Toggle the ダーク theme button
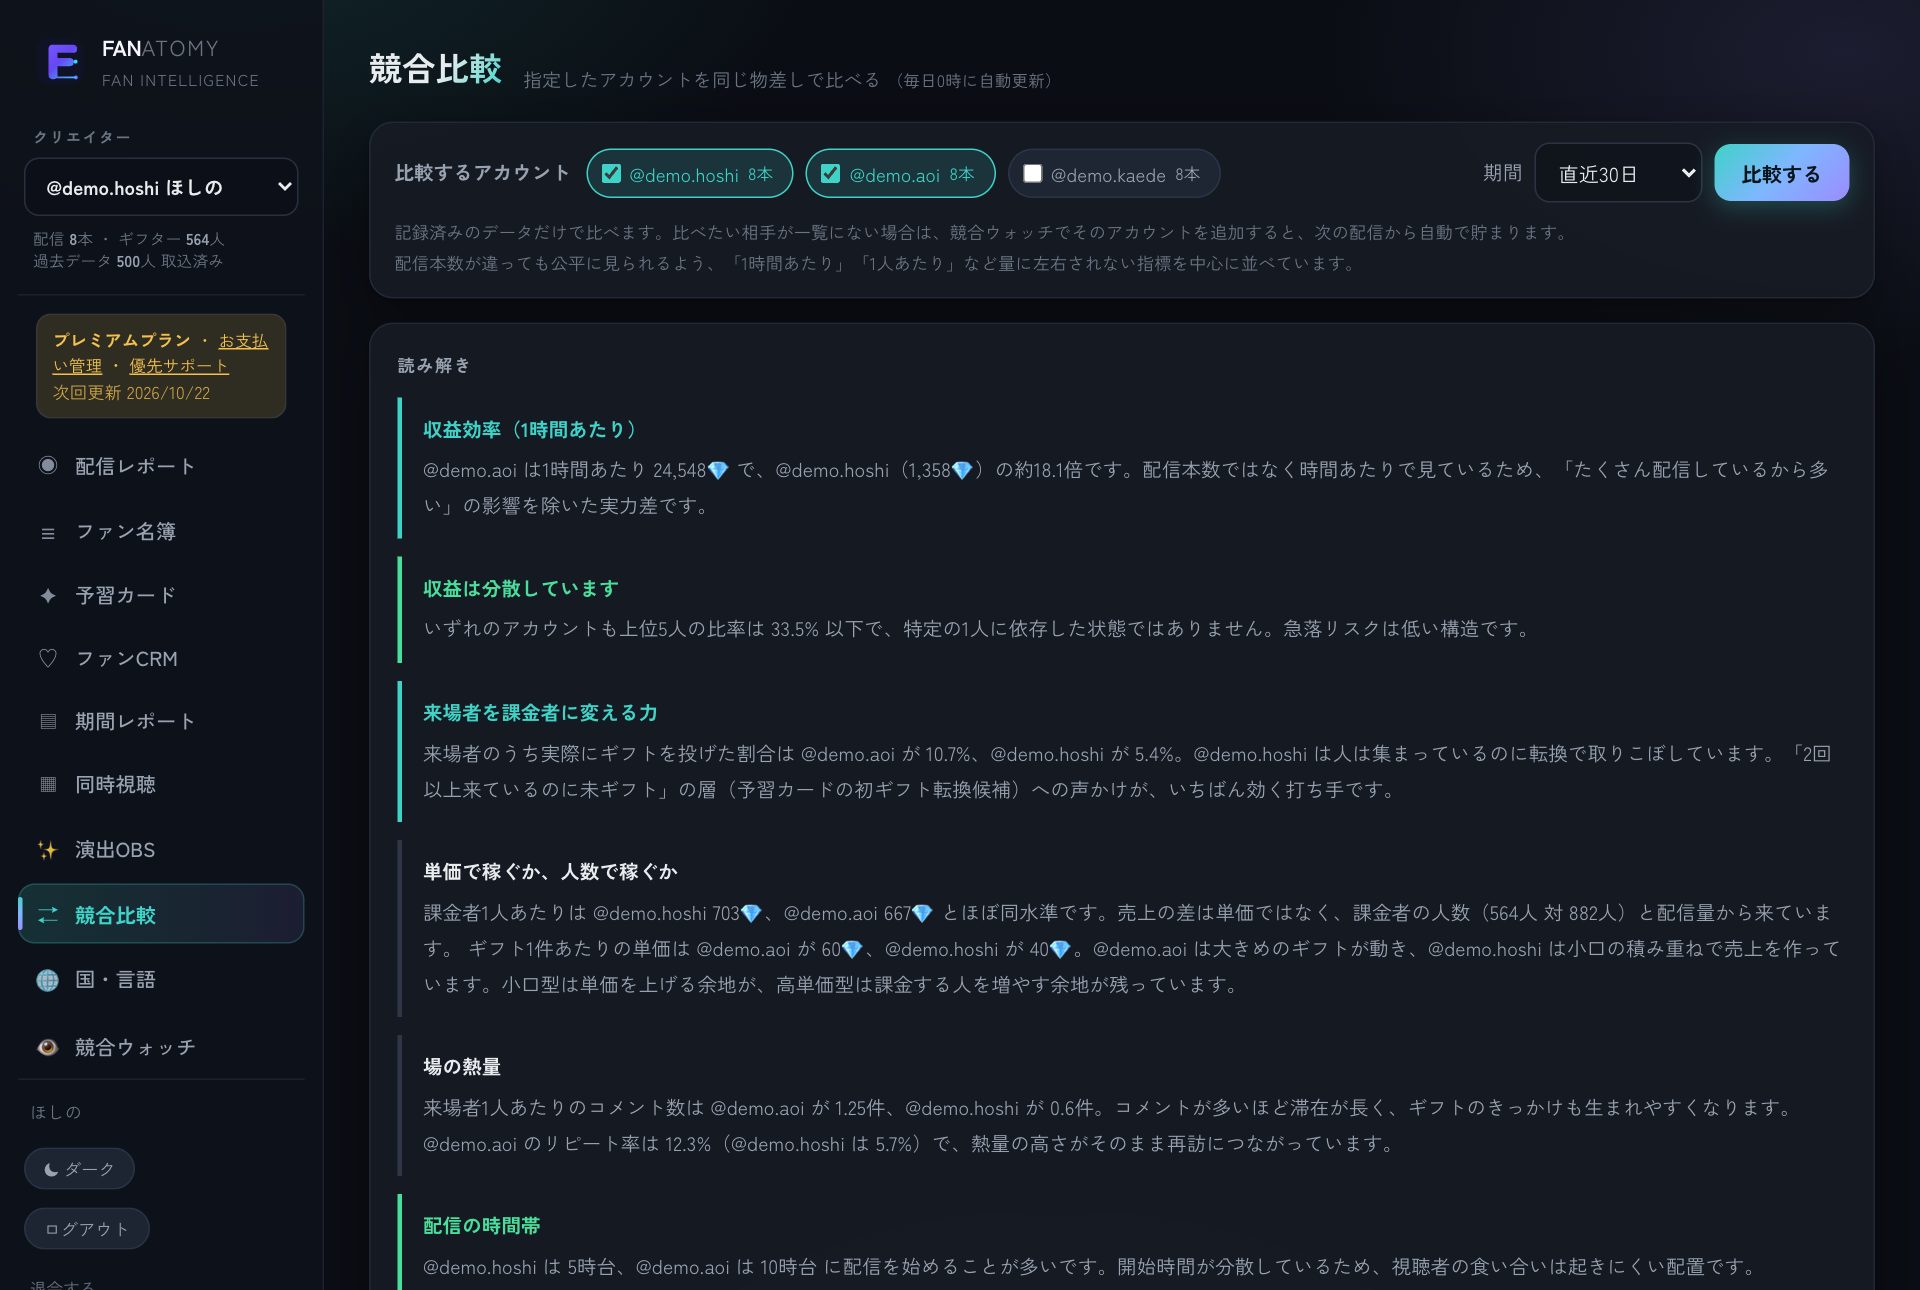 click(x=79, y=1169)
